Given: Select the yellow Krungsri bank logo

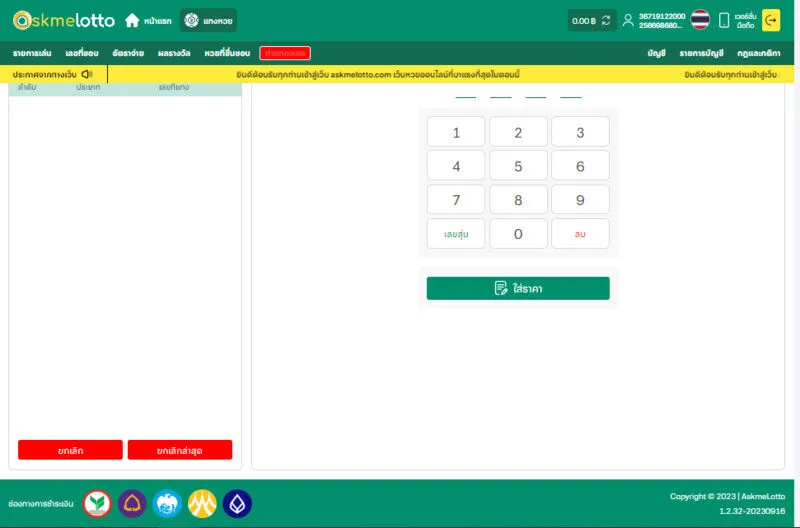Looking at the screenshot, I should [x=202, y=504].
